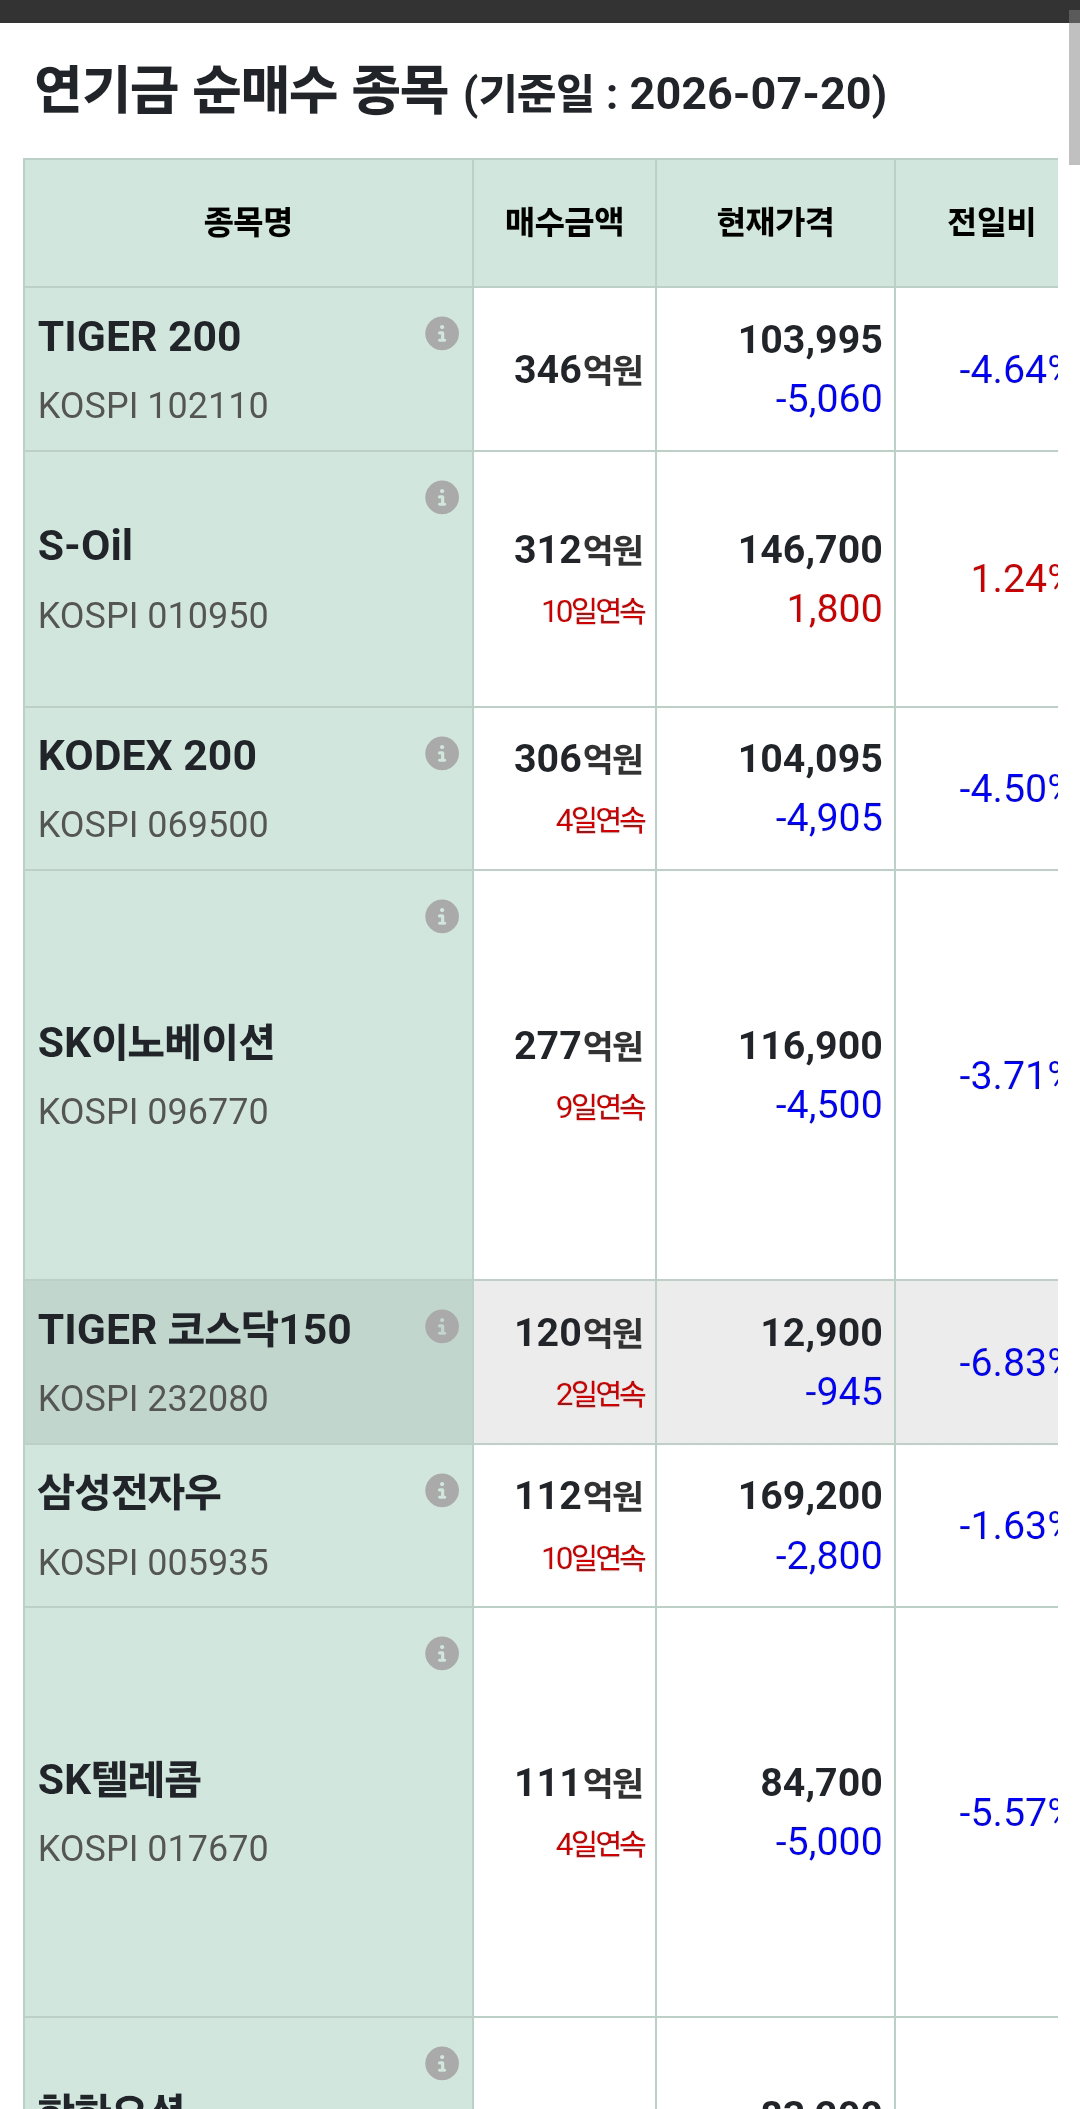Sort by the 매수금액 column header
The width and height of the screenshot is (1080, 2109).
tap(564, 222)
